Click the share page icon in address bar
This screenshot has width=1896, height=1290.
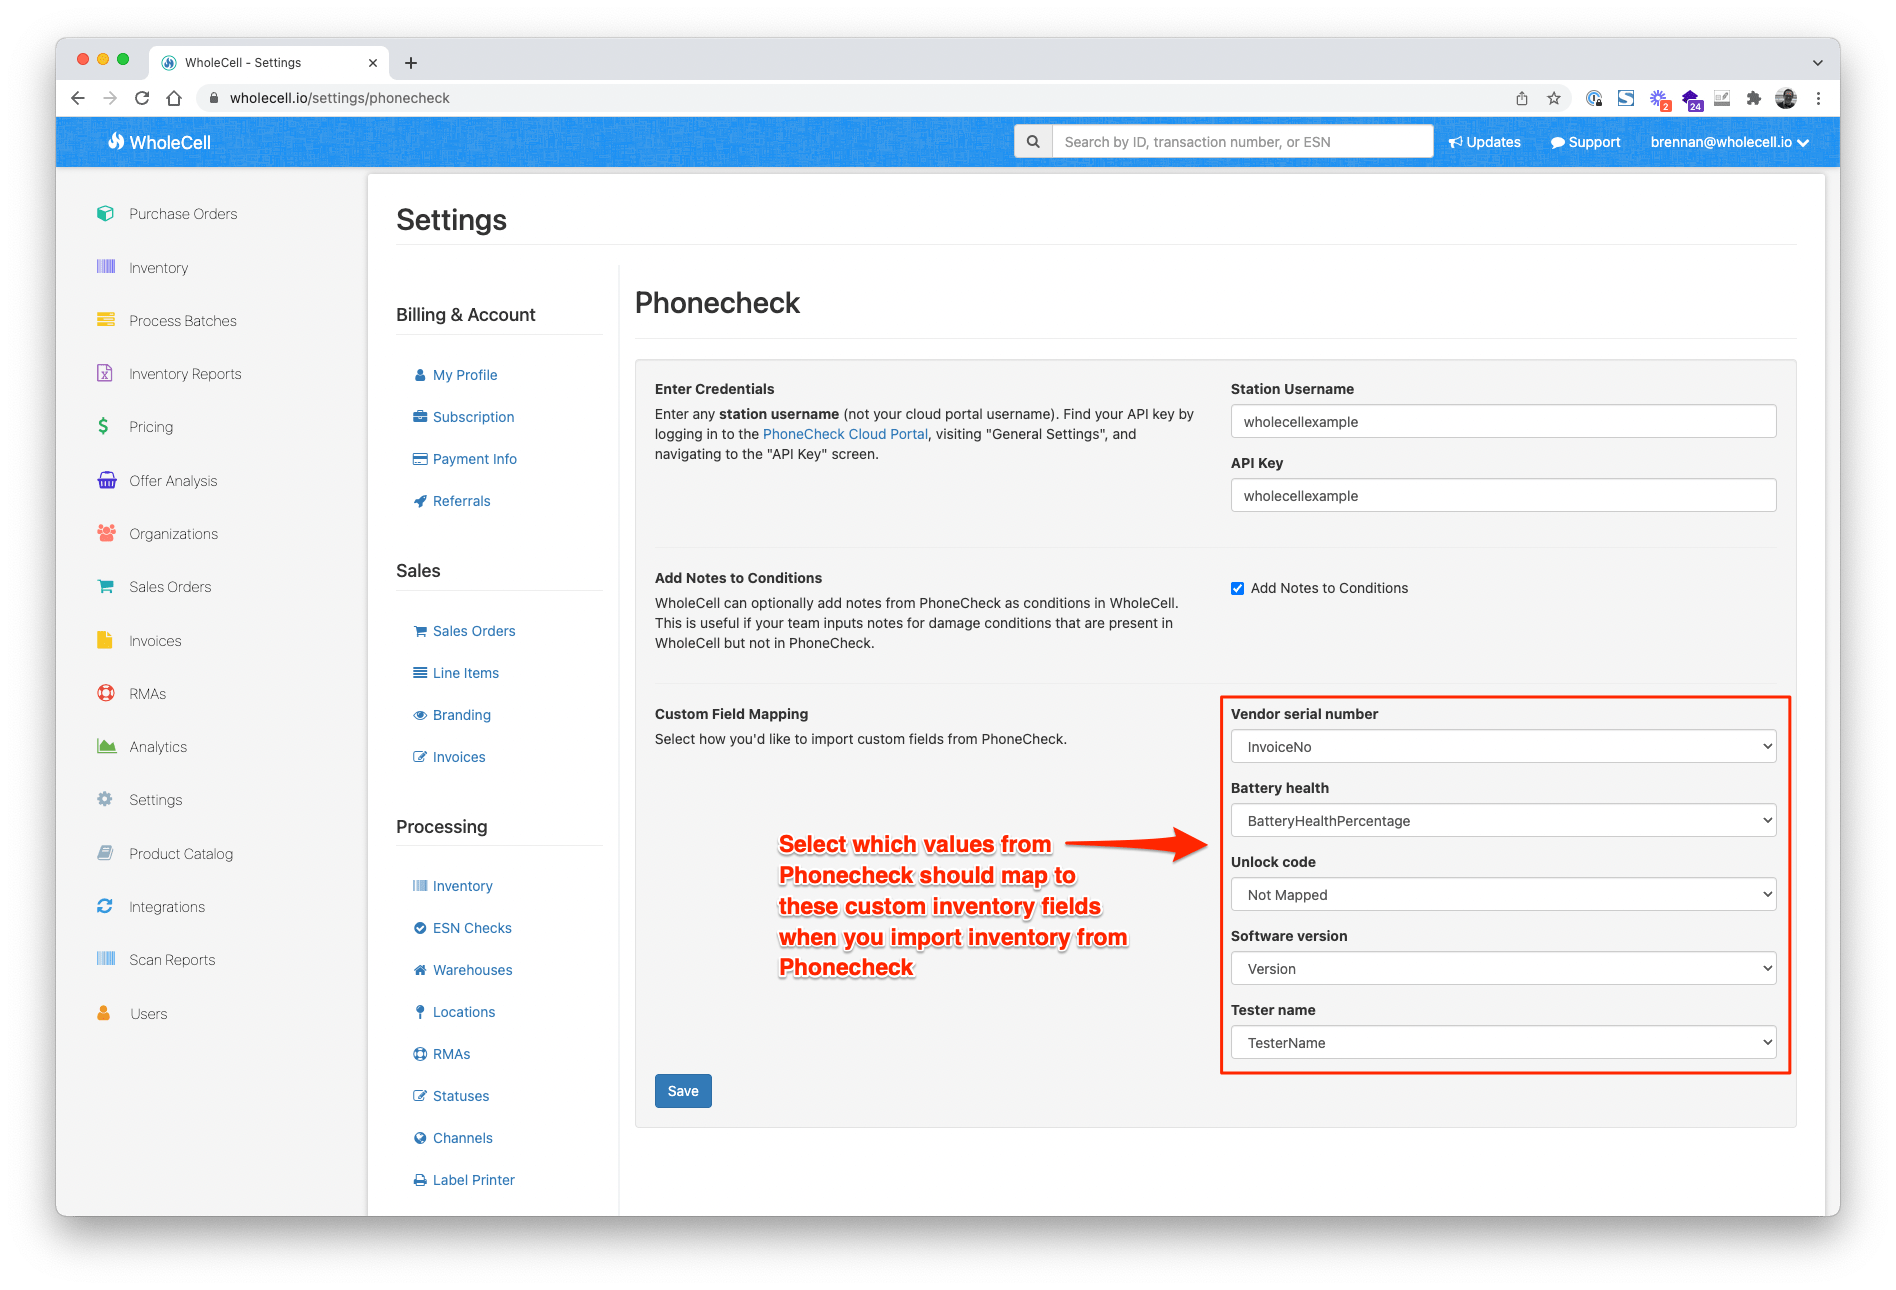[x=1522, y=98]
